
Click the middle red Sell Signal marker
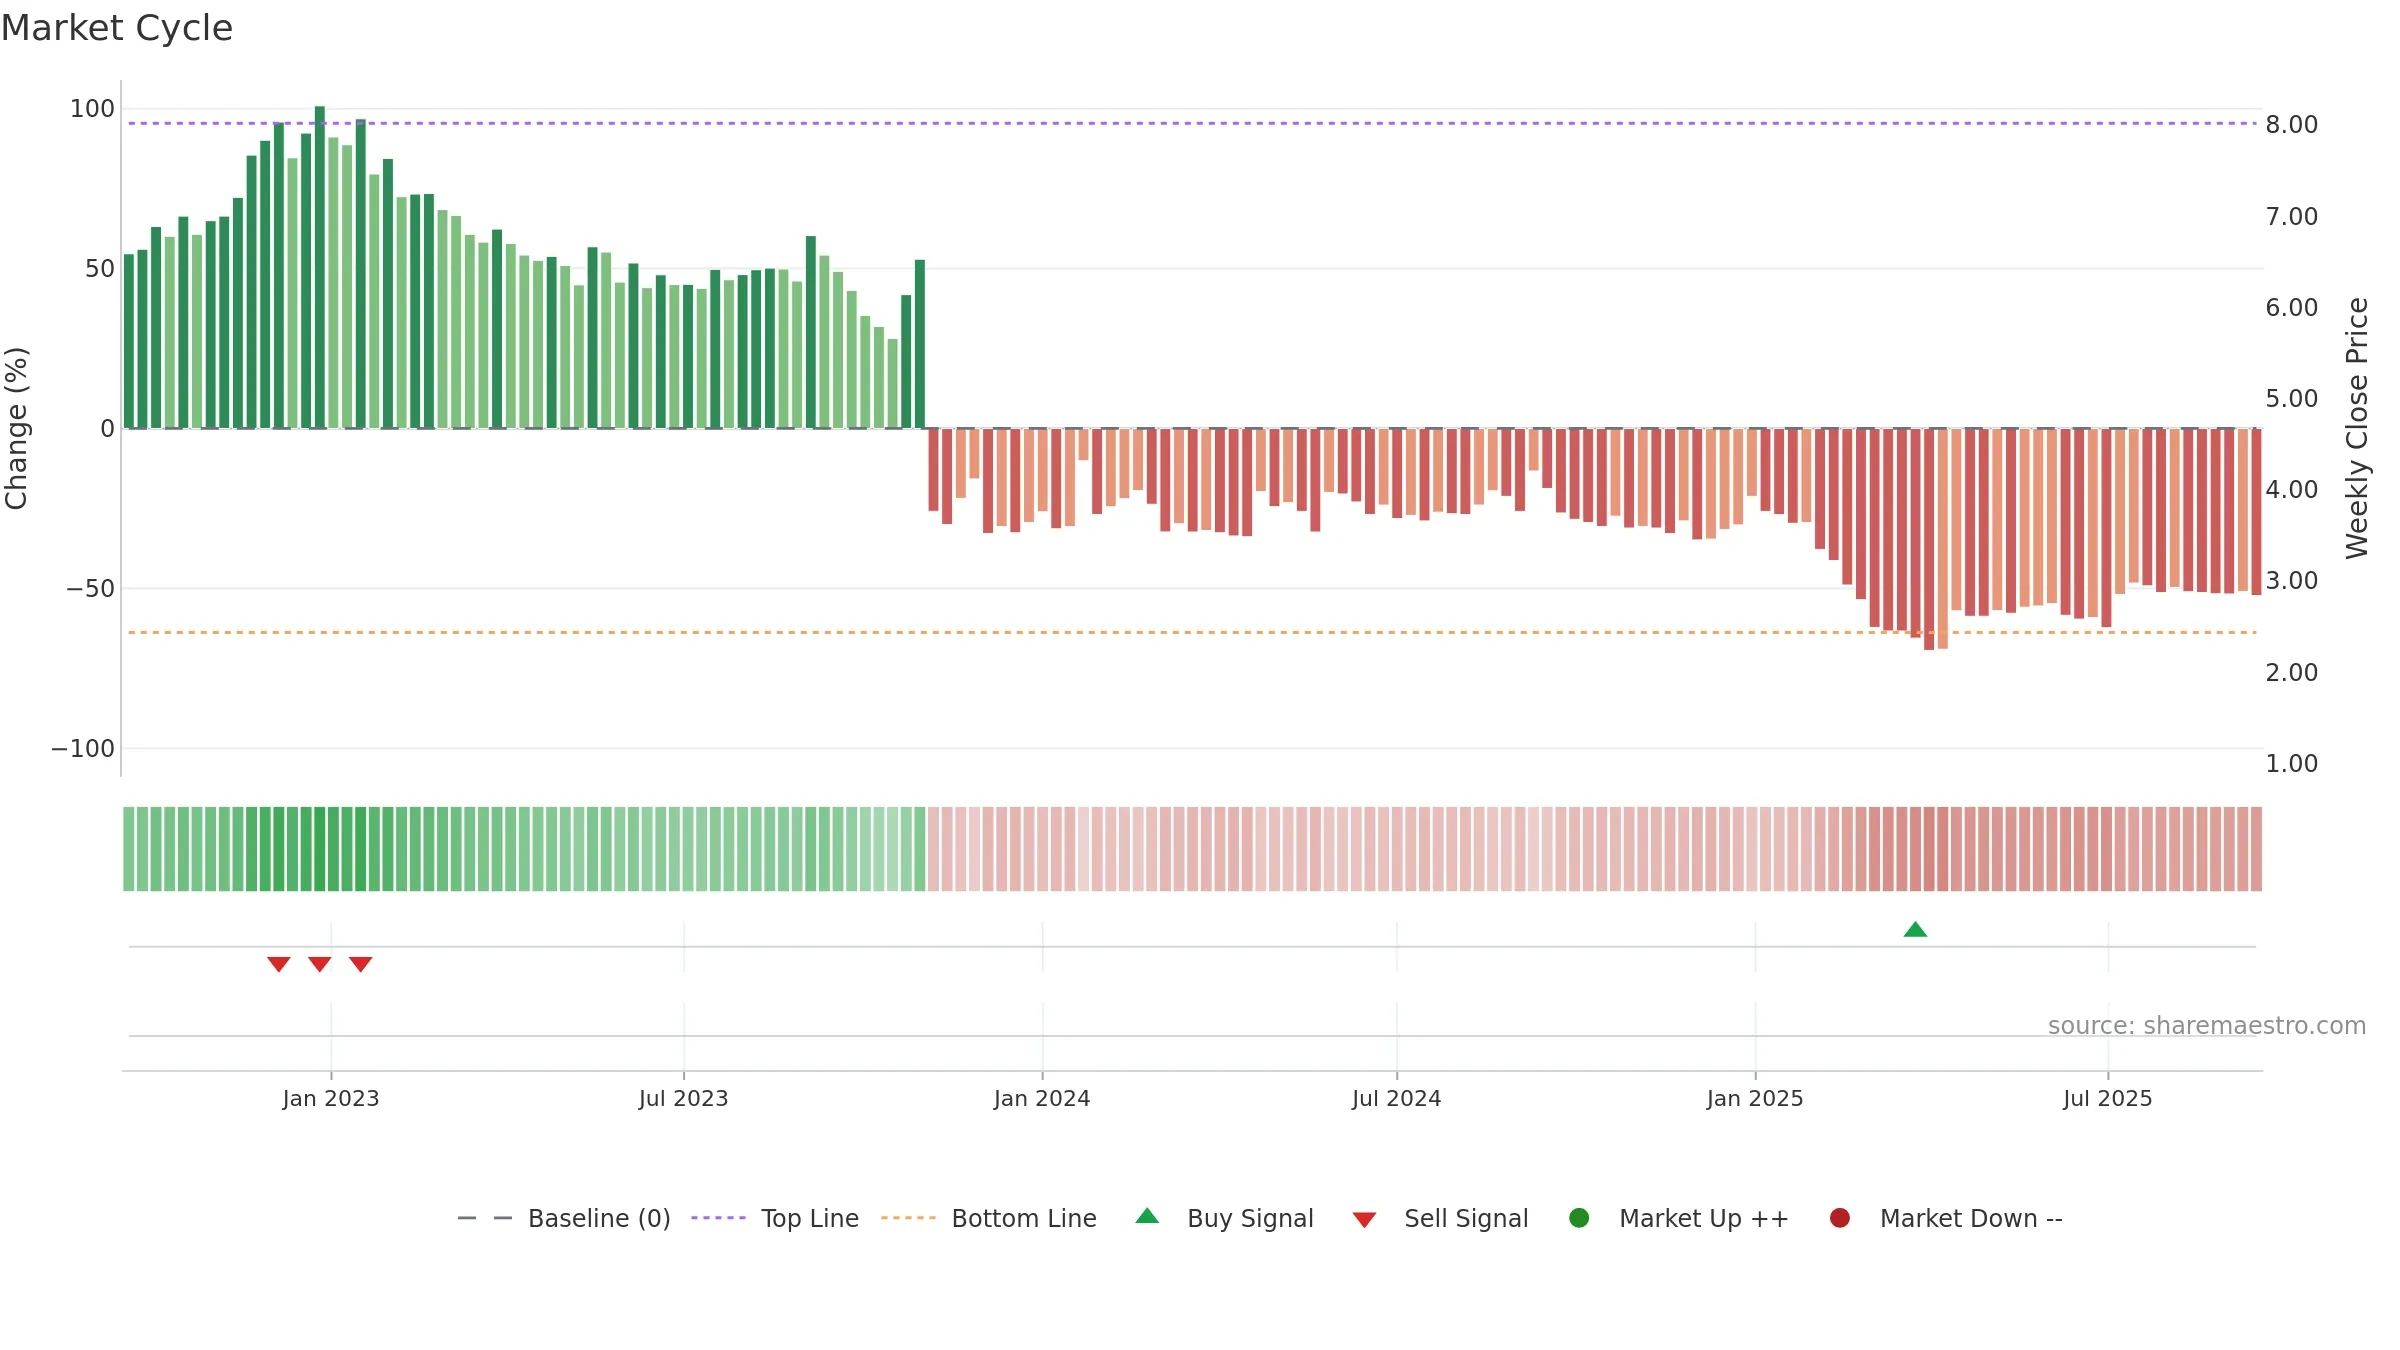(320, 964)
